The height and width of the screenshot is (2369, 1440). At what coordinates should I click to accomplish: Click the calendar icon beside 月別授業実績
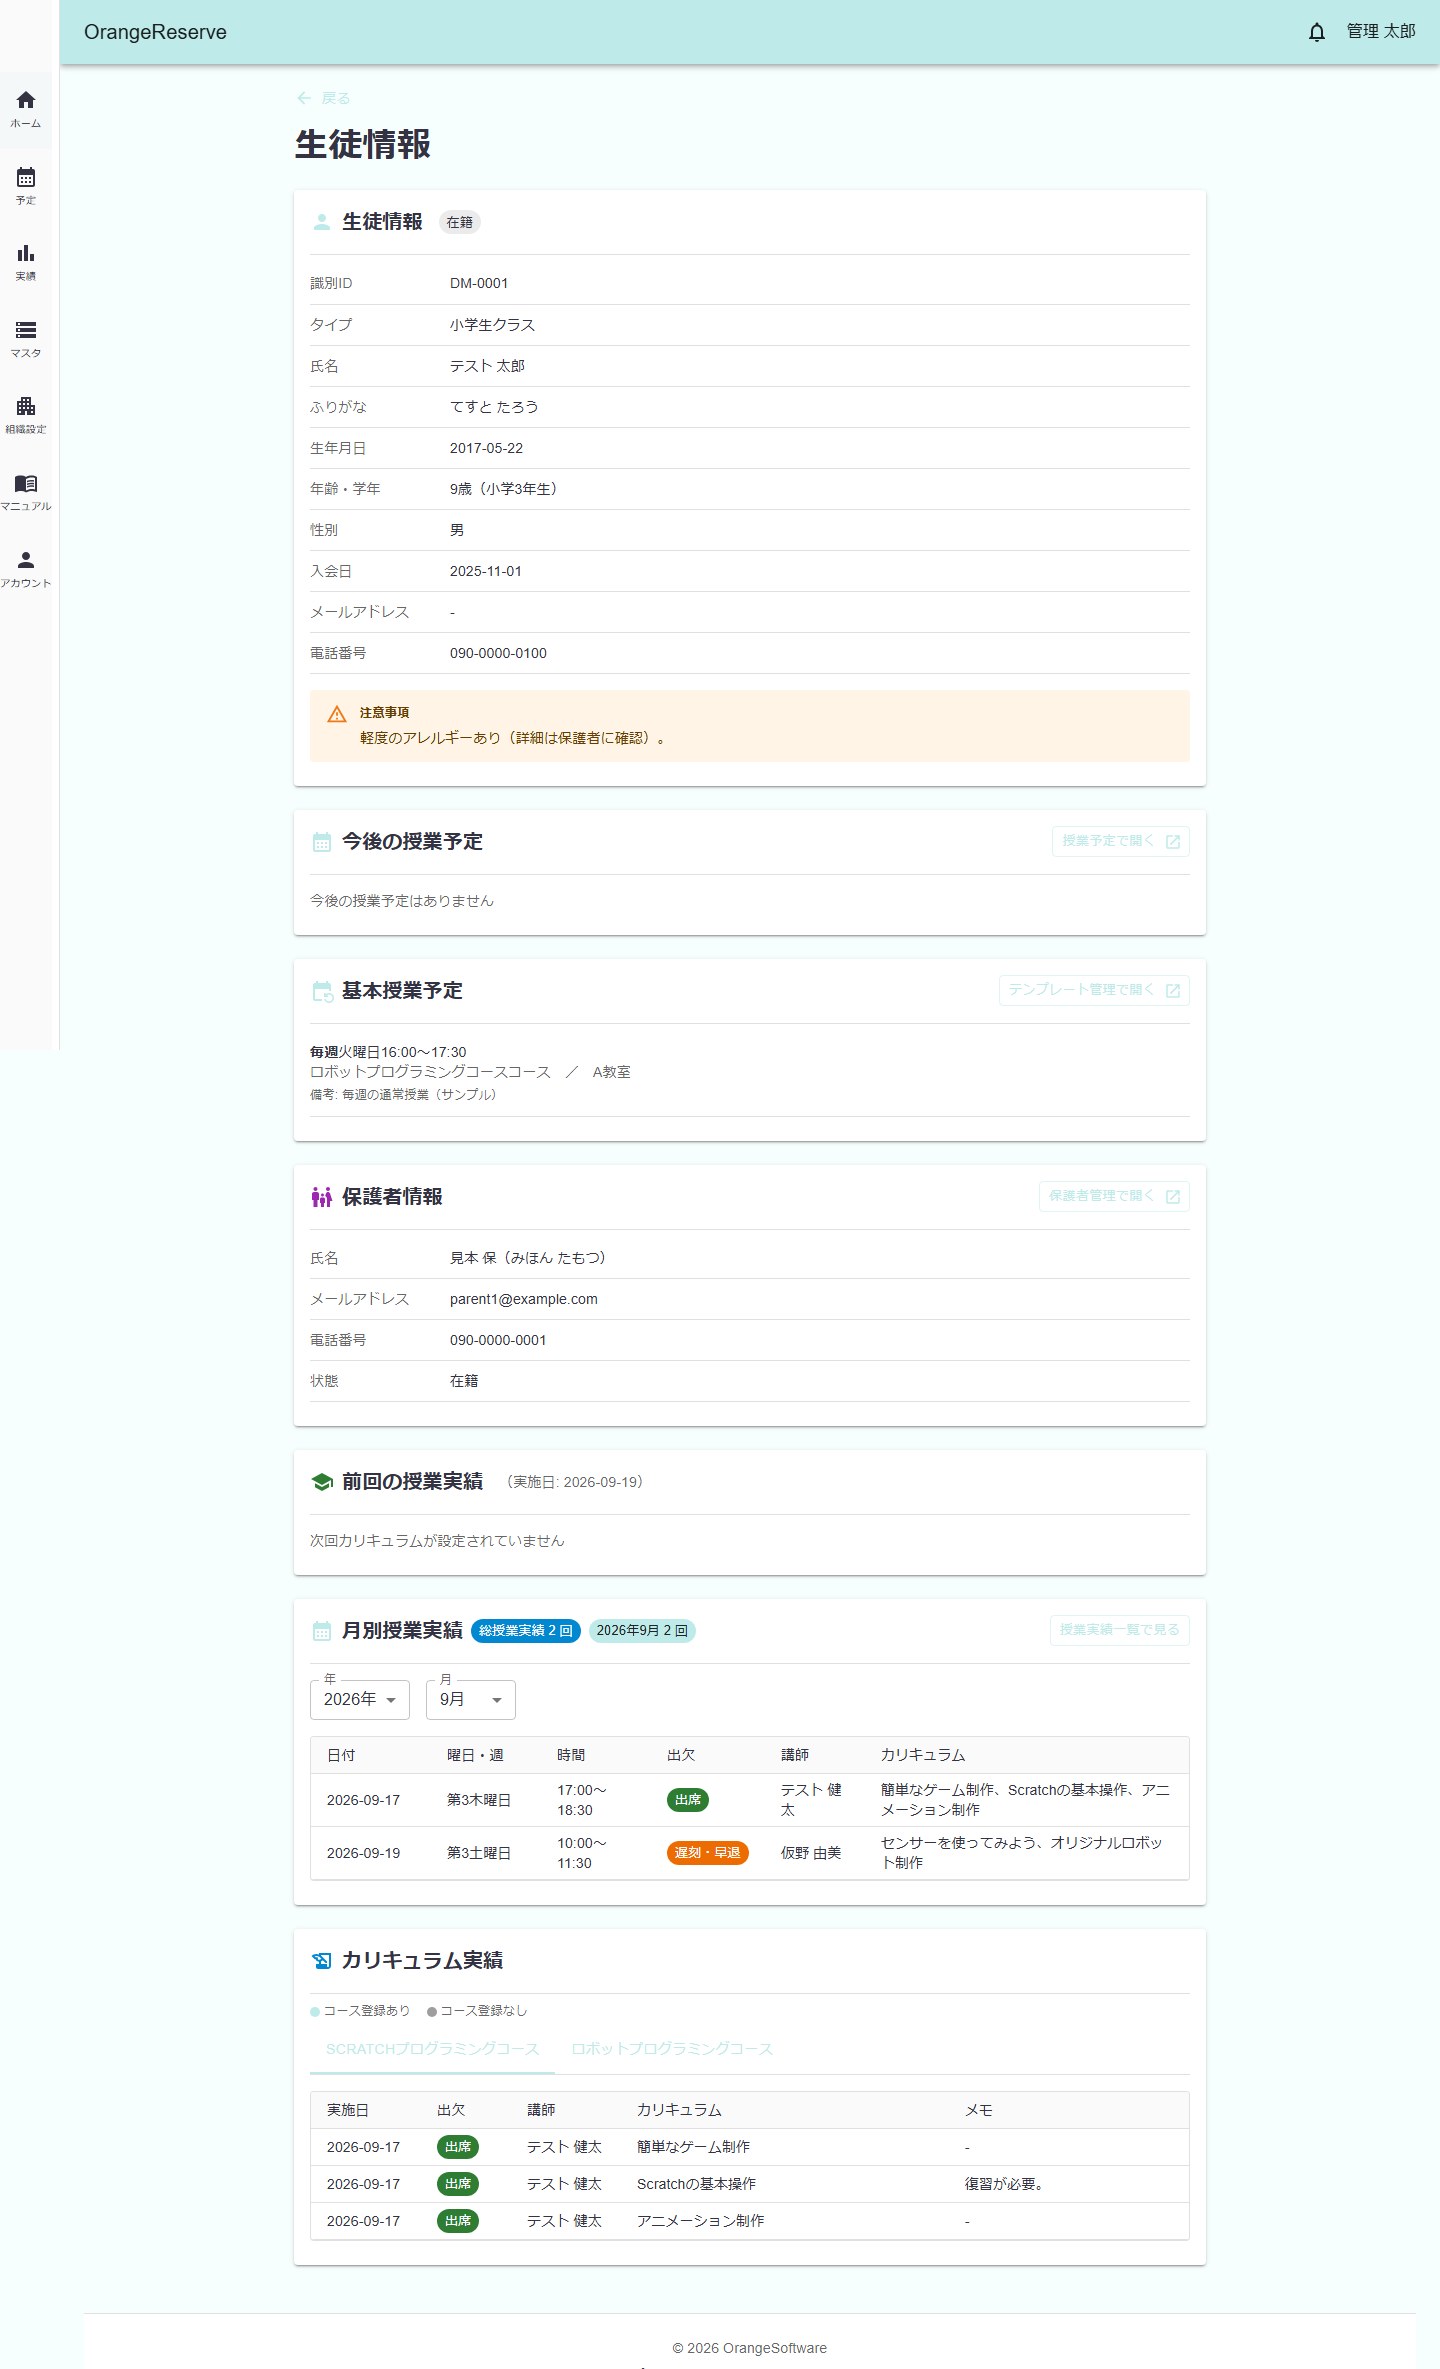[322, 1631]
